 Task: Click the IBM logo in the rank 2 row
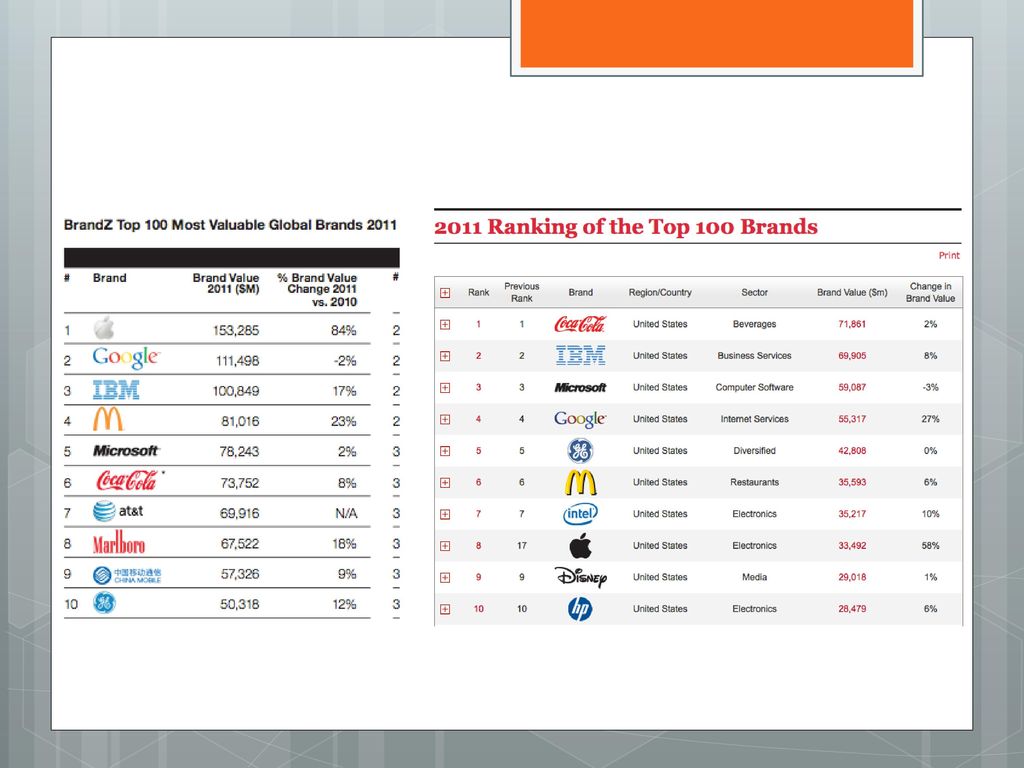(x=581, y=356)
